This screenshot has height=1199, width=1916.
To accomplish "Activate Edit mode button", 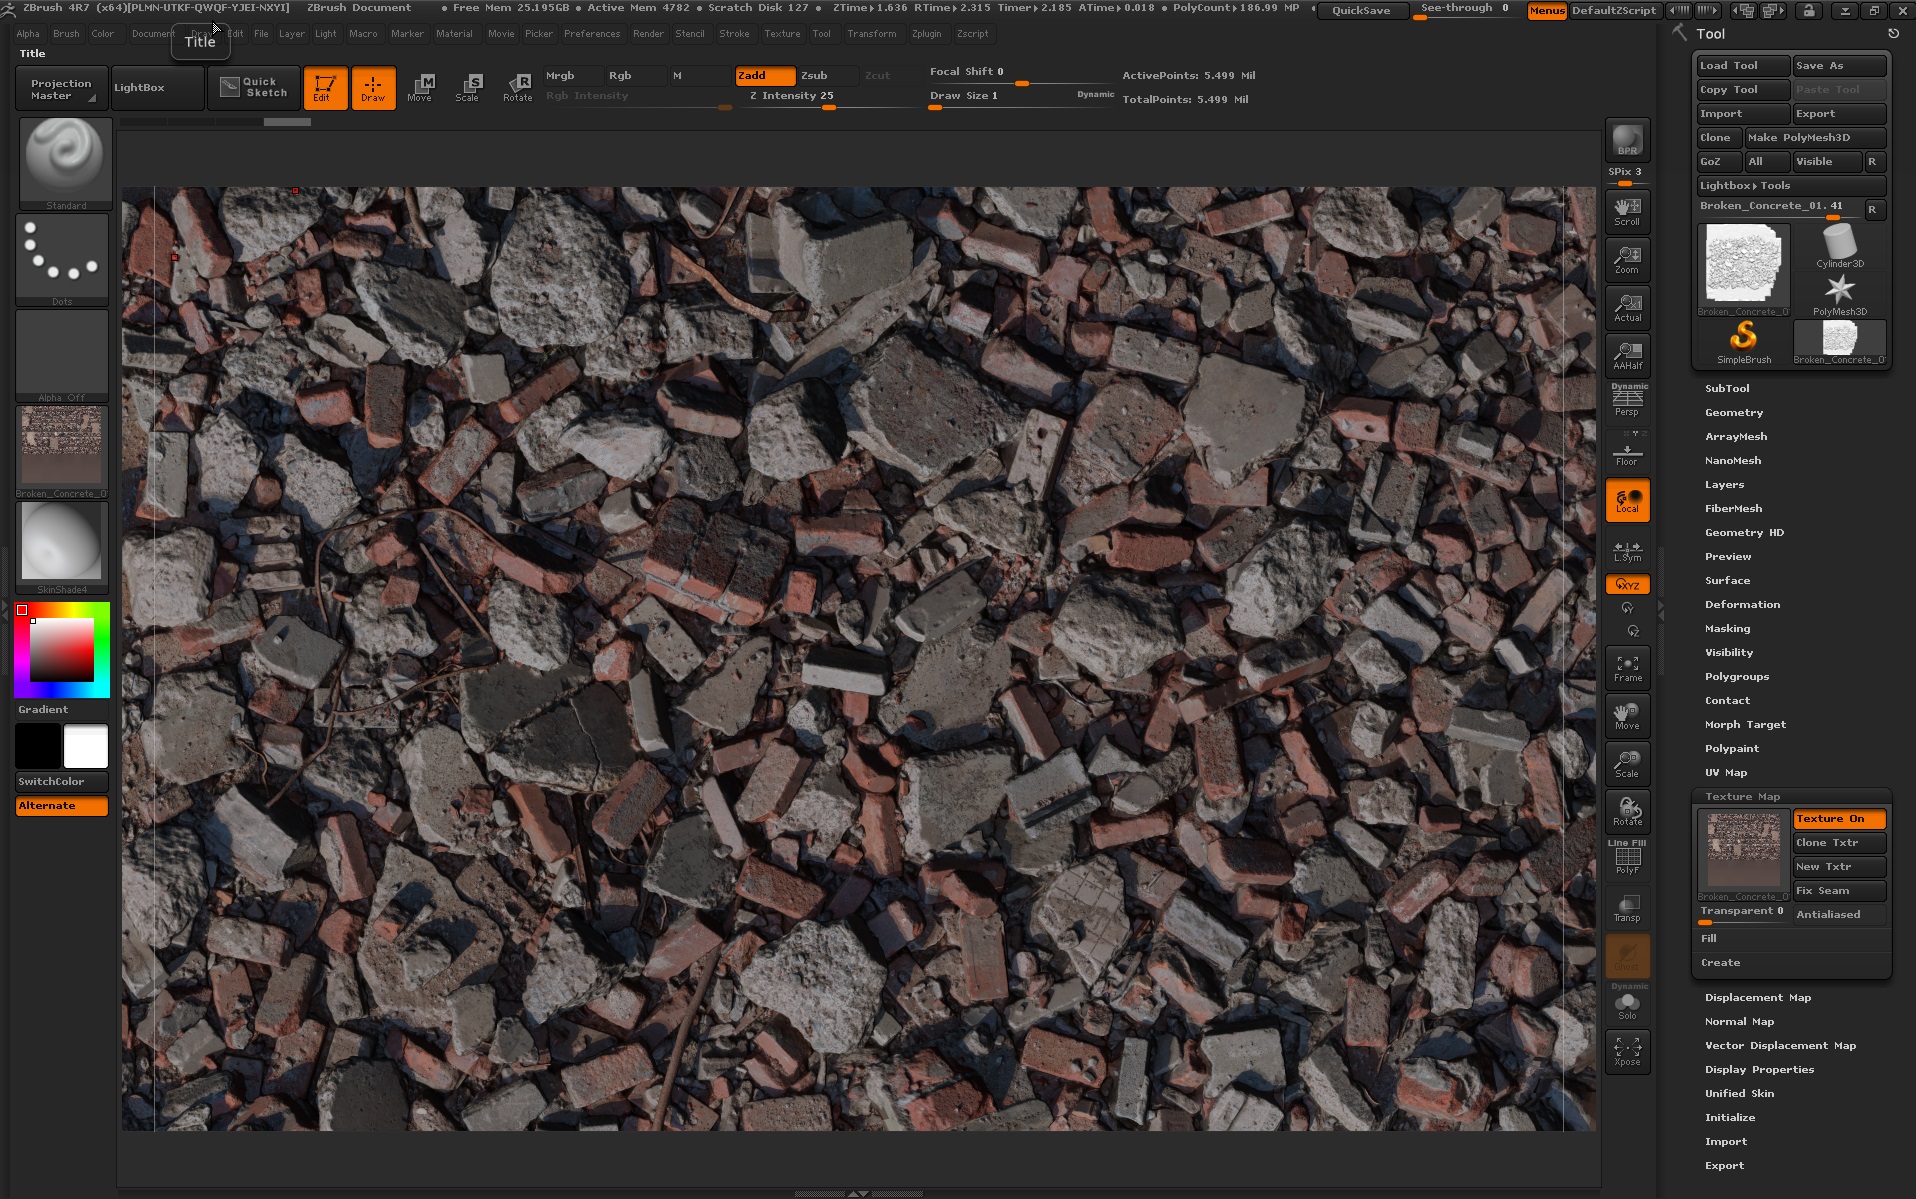I will click(x=325, y=88).
